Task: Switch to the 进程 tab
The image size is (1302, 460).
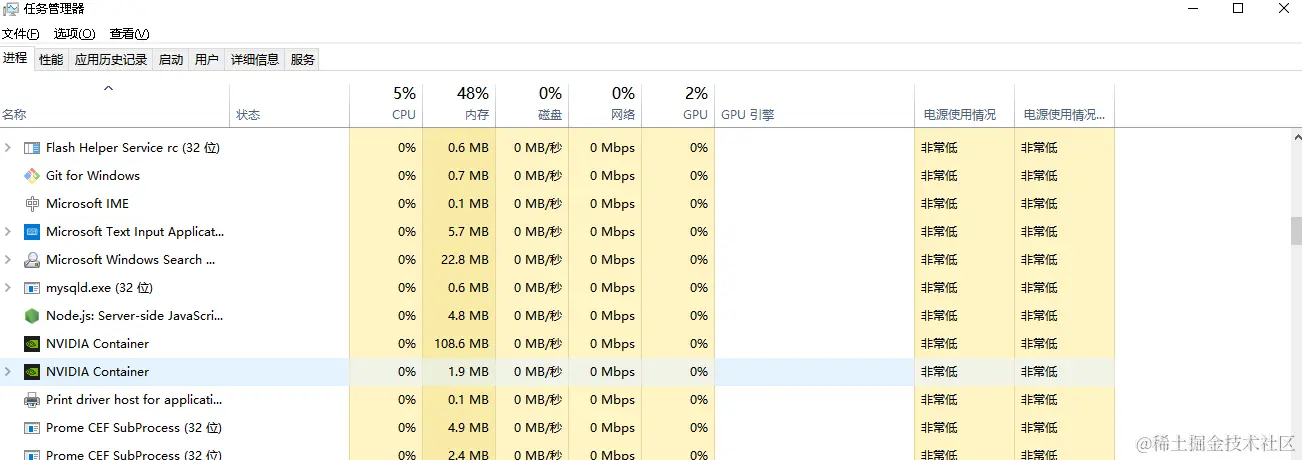Action: (x=16, y=59)
